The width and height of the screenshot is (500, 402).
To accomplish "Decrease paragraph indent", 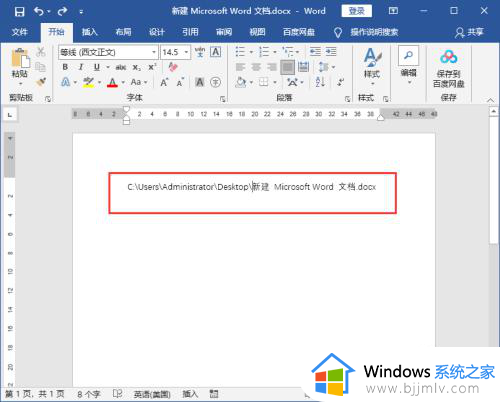I will [315, 52].
